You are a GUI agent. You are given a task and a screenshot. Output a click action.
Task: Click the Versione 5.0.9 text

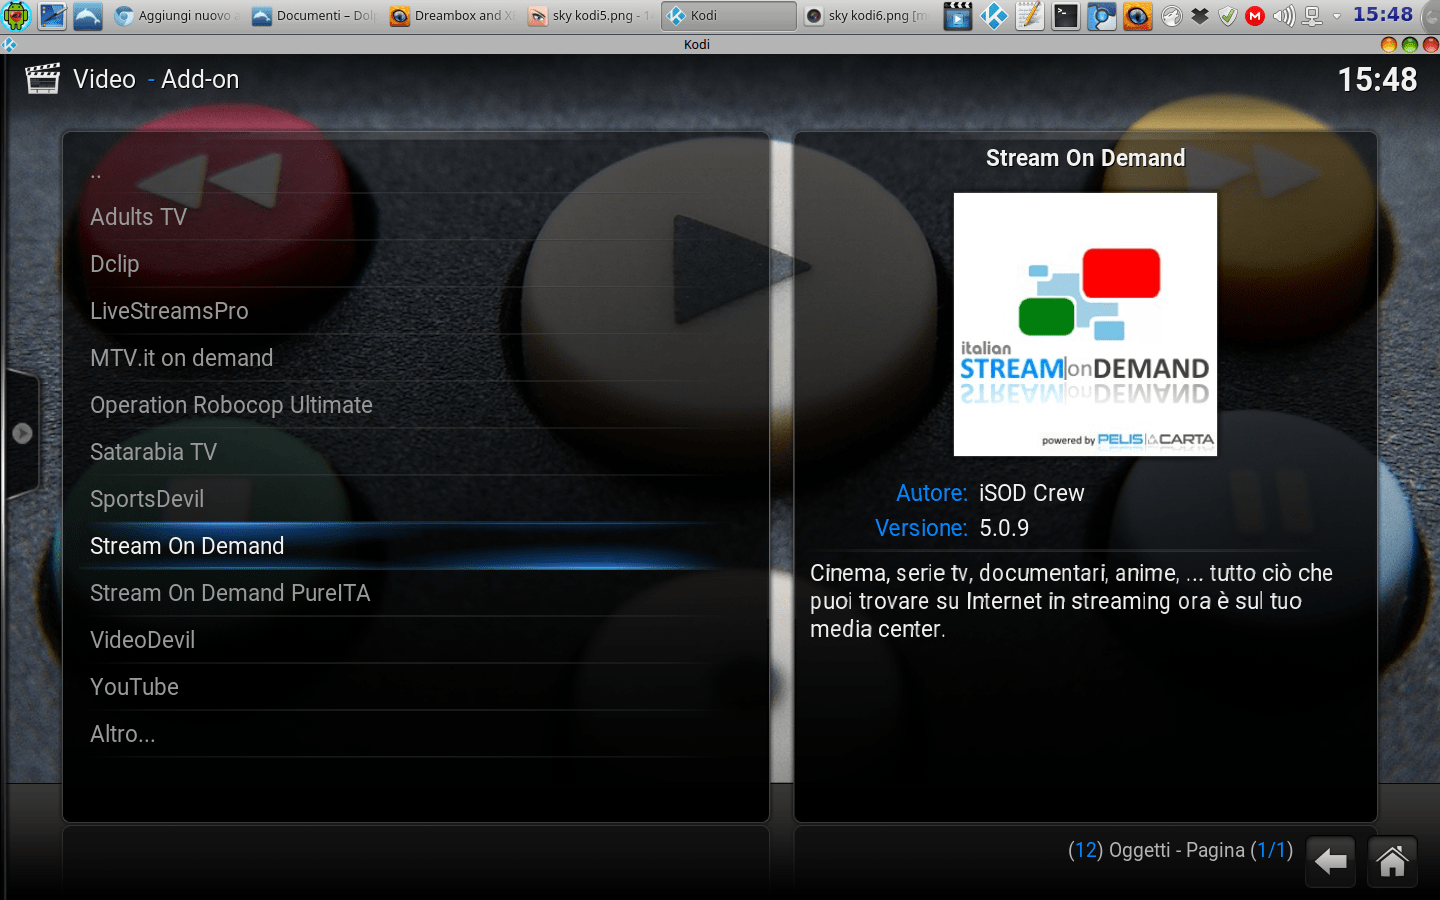tap(952, 528)
